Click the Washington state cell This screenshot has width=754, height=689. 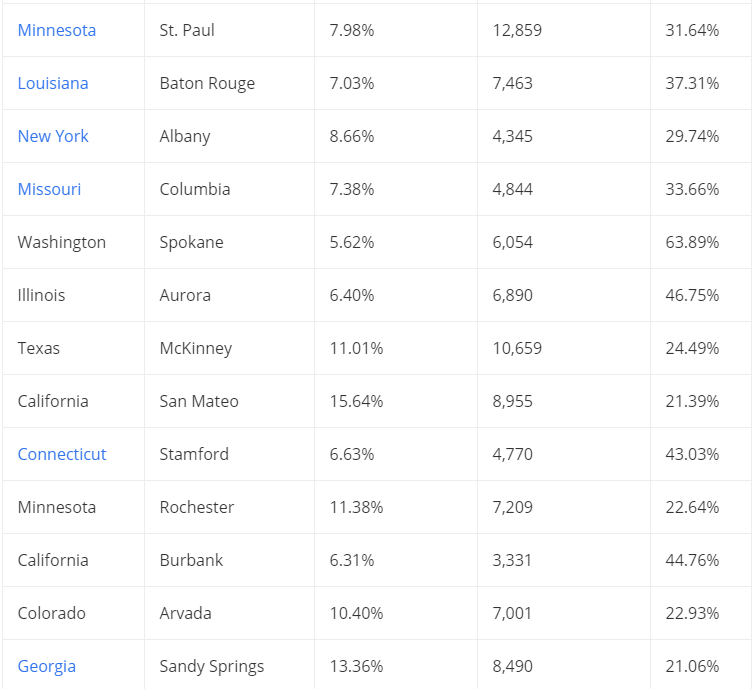74,242
